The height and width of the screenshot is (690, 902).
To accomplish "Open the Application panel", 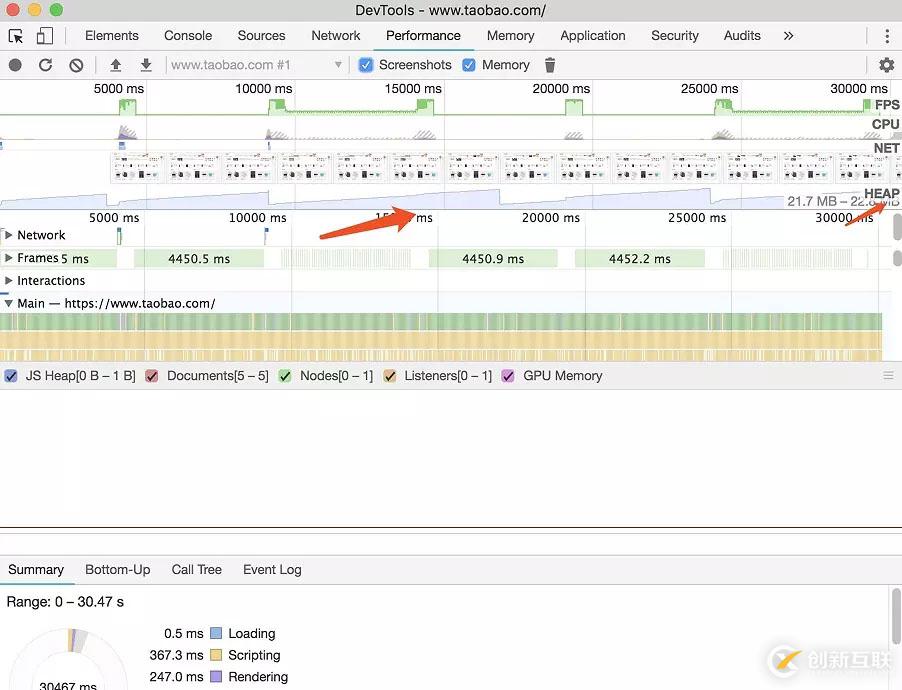I will pyautogui.click(x=593, y=36).
